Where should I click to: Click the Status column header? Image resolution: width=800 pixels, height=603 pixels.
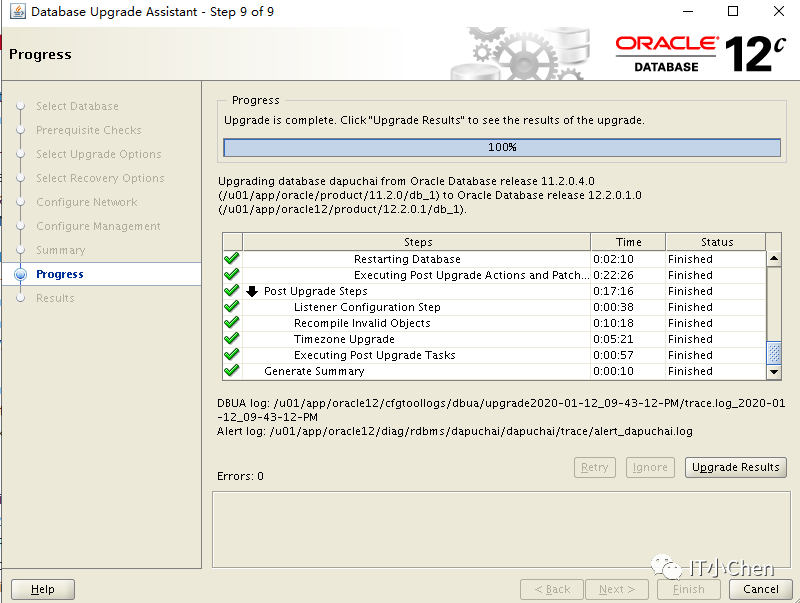pyautogui.click(x=716, y=242)
